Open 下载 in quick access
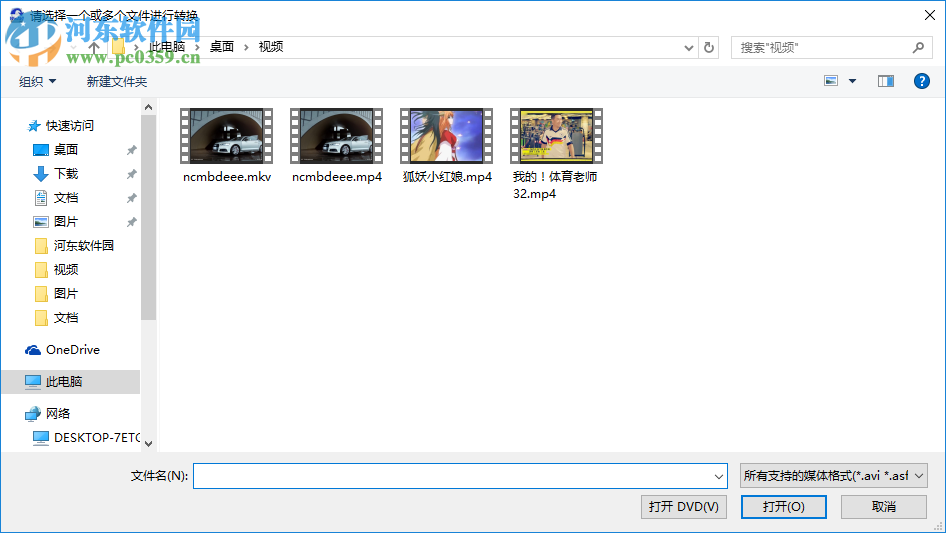Viewport: 946px width, 533px height. (x=66, y=174)
